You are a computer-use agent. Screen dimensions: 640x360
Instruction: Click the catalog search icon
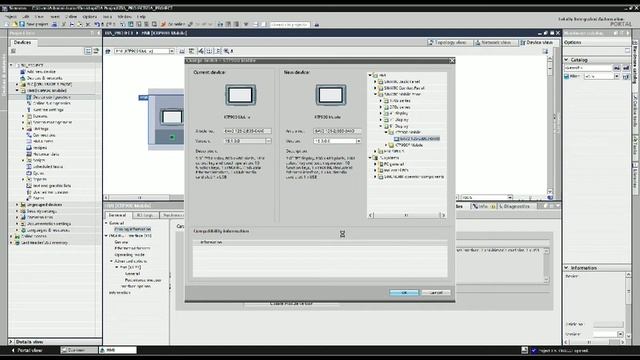click(x=617, y=67)
